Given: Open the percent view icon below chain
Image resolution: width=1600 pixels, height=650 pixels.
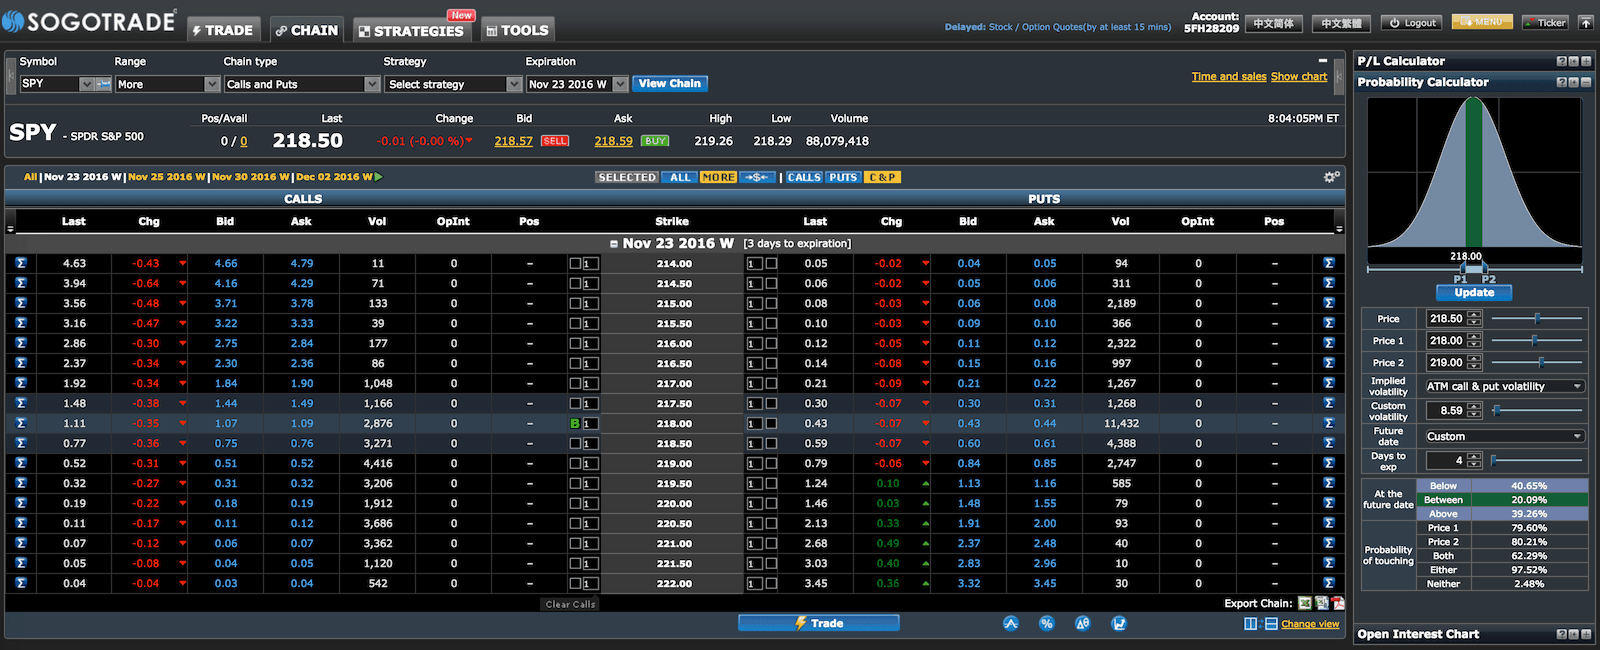Looking at the screenshot, I should pyautogui.click(x=1046, y=623).
